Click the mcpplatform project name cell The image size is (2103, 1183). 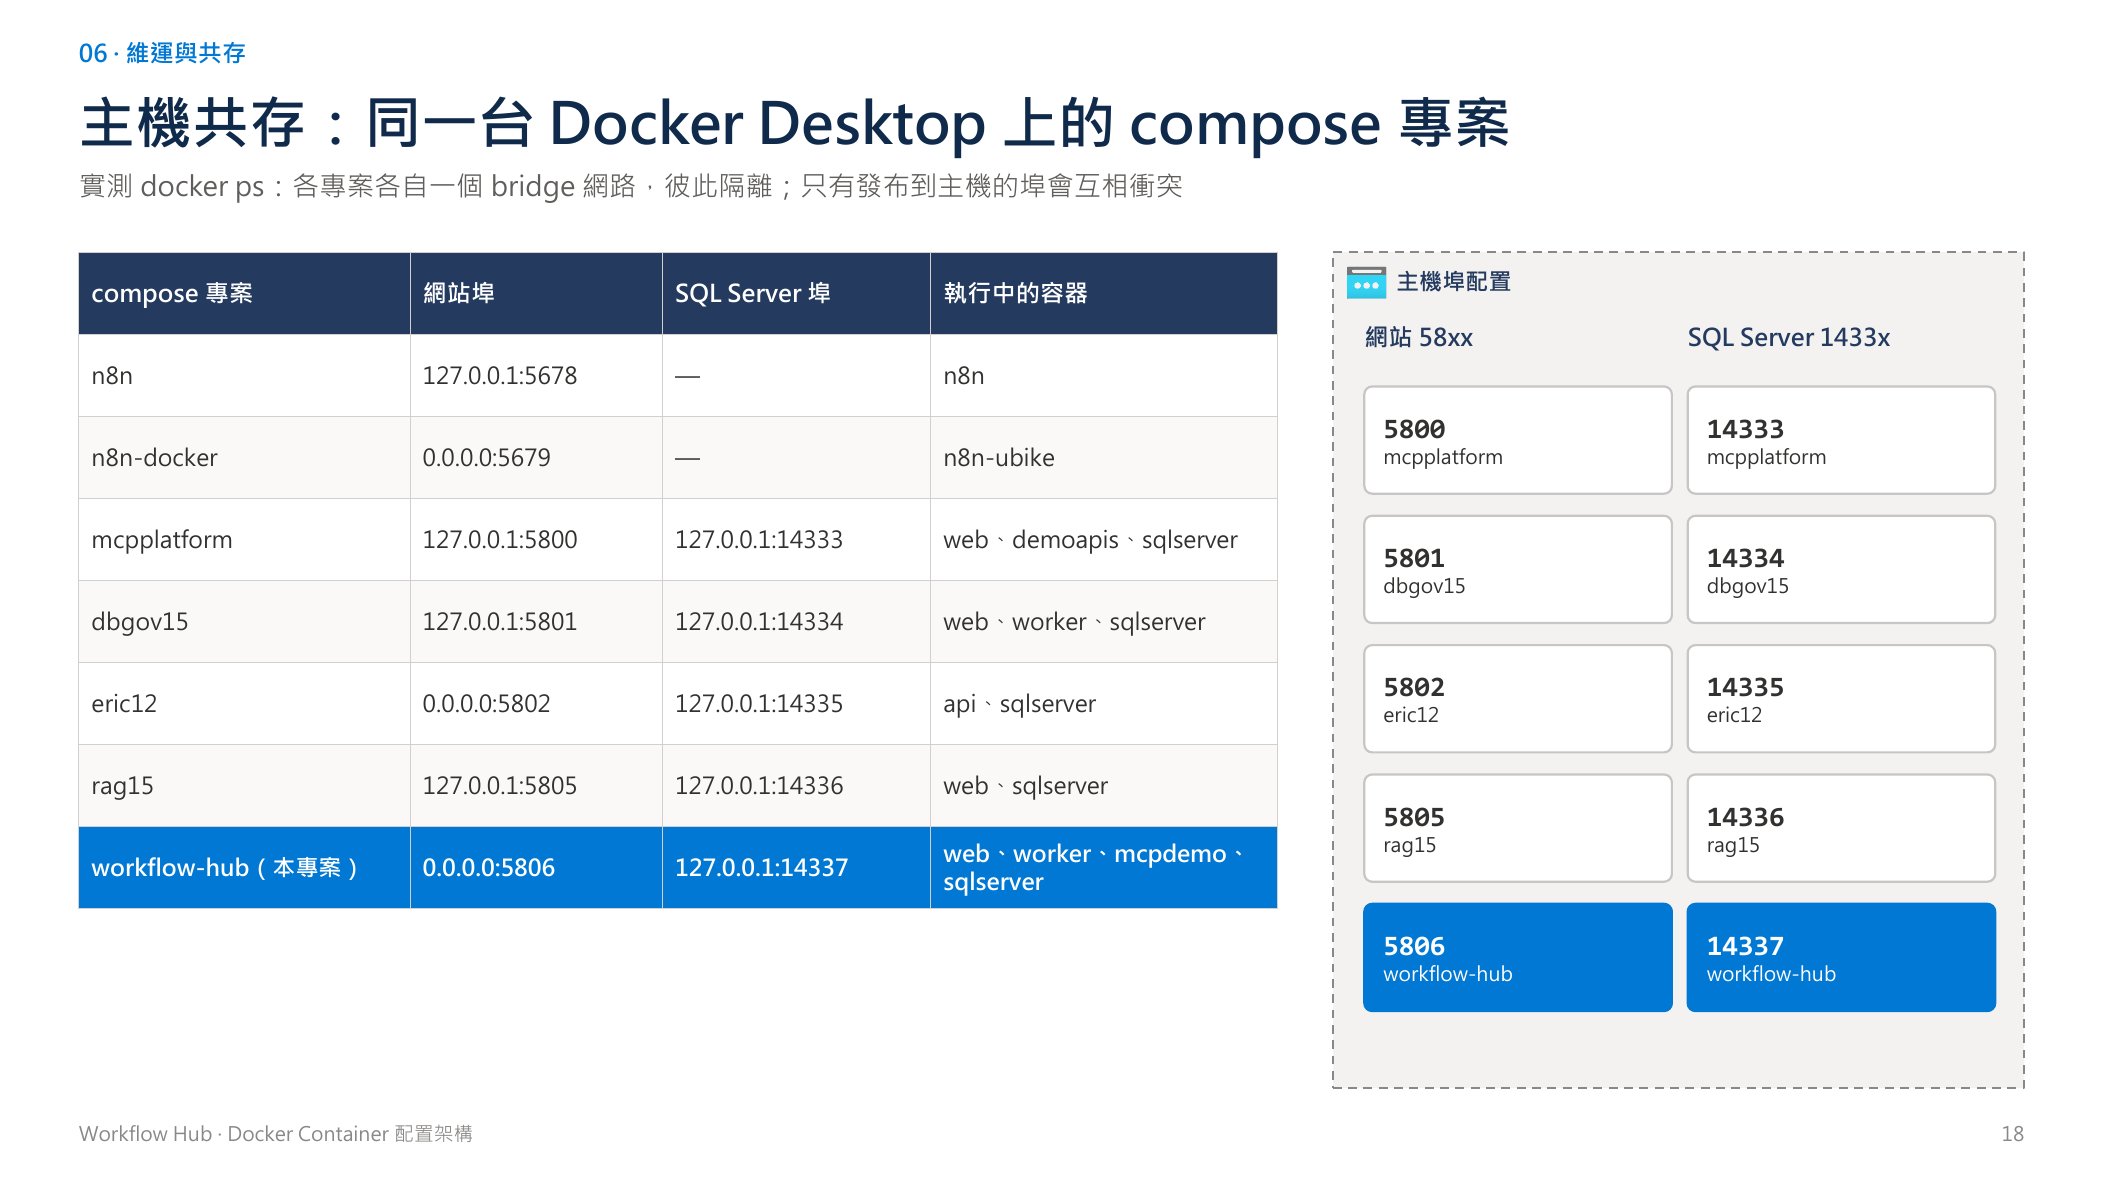[x=244, y=540]
